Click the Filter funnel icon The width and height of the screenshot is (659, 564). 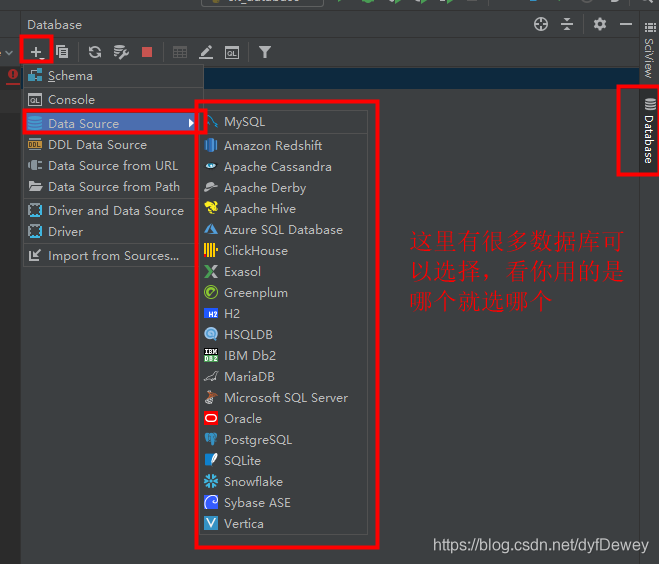tap(265, 52)
